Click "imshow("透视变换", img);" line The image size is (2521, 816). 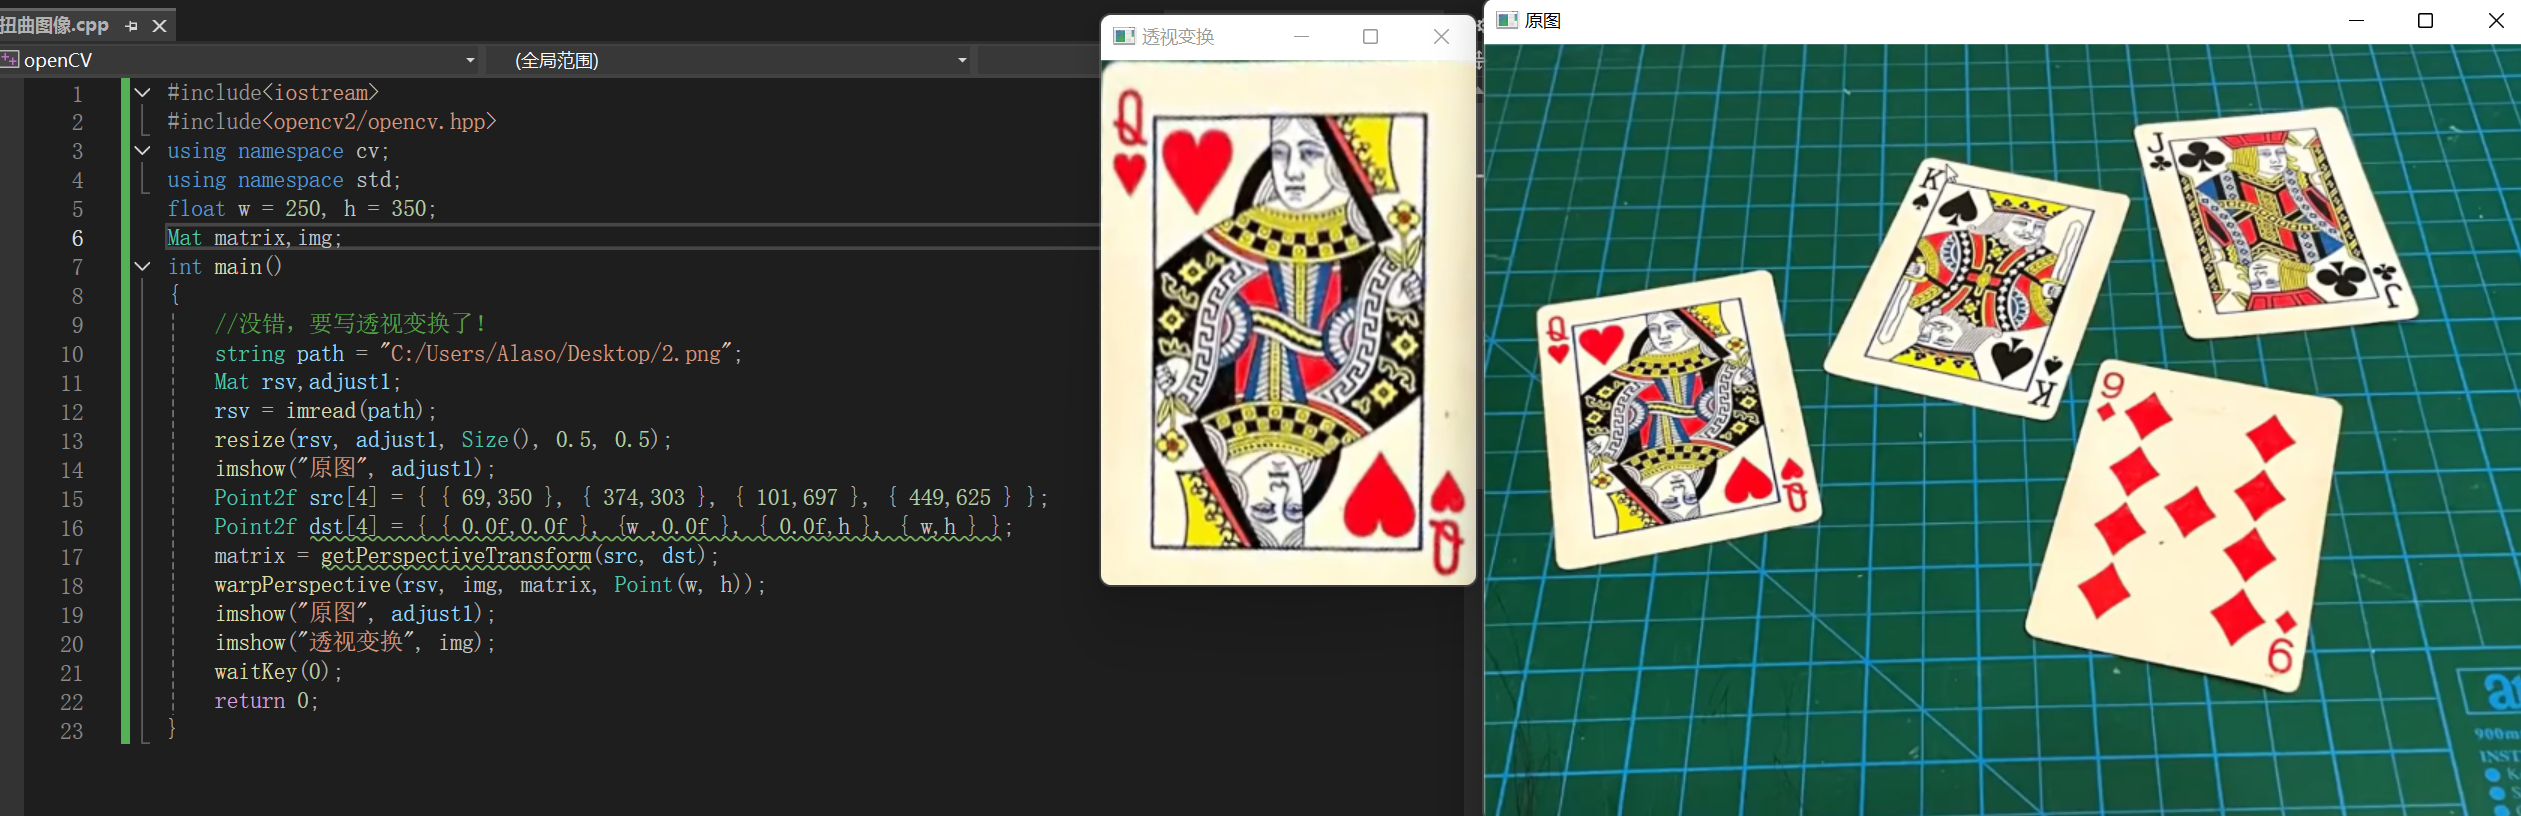coord(354,643)
